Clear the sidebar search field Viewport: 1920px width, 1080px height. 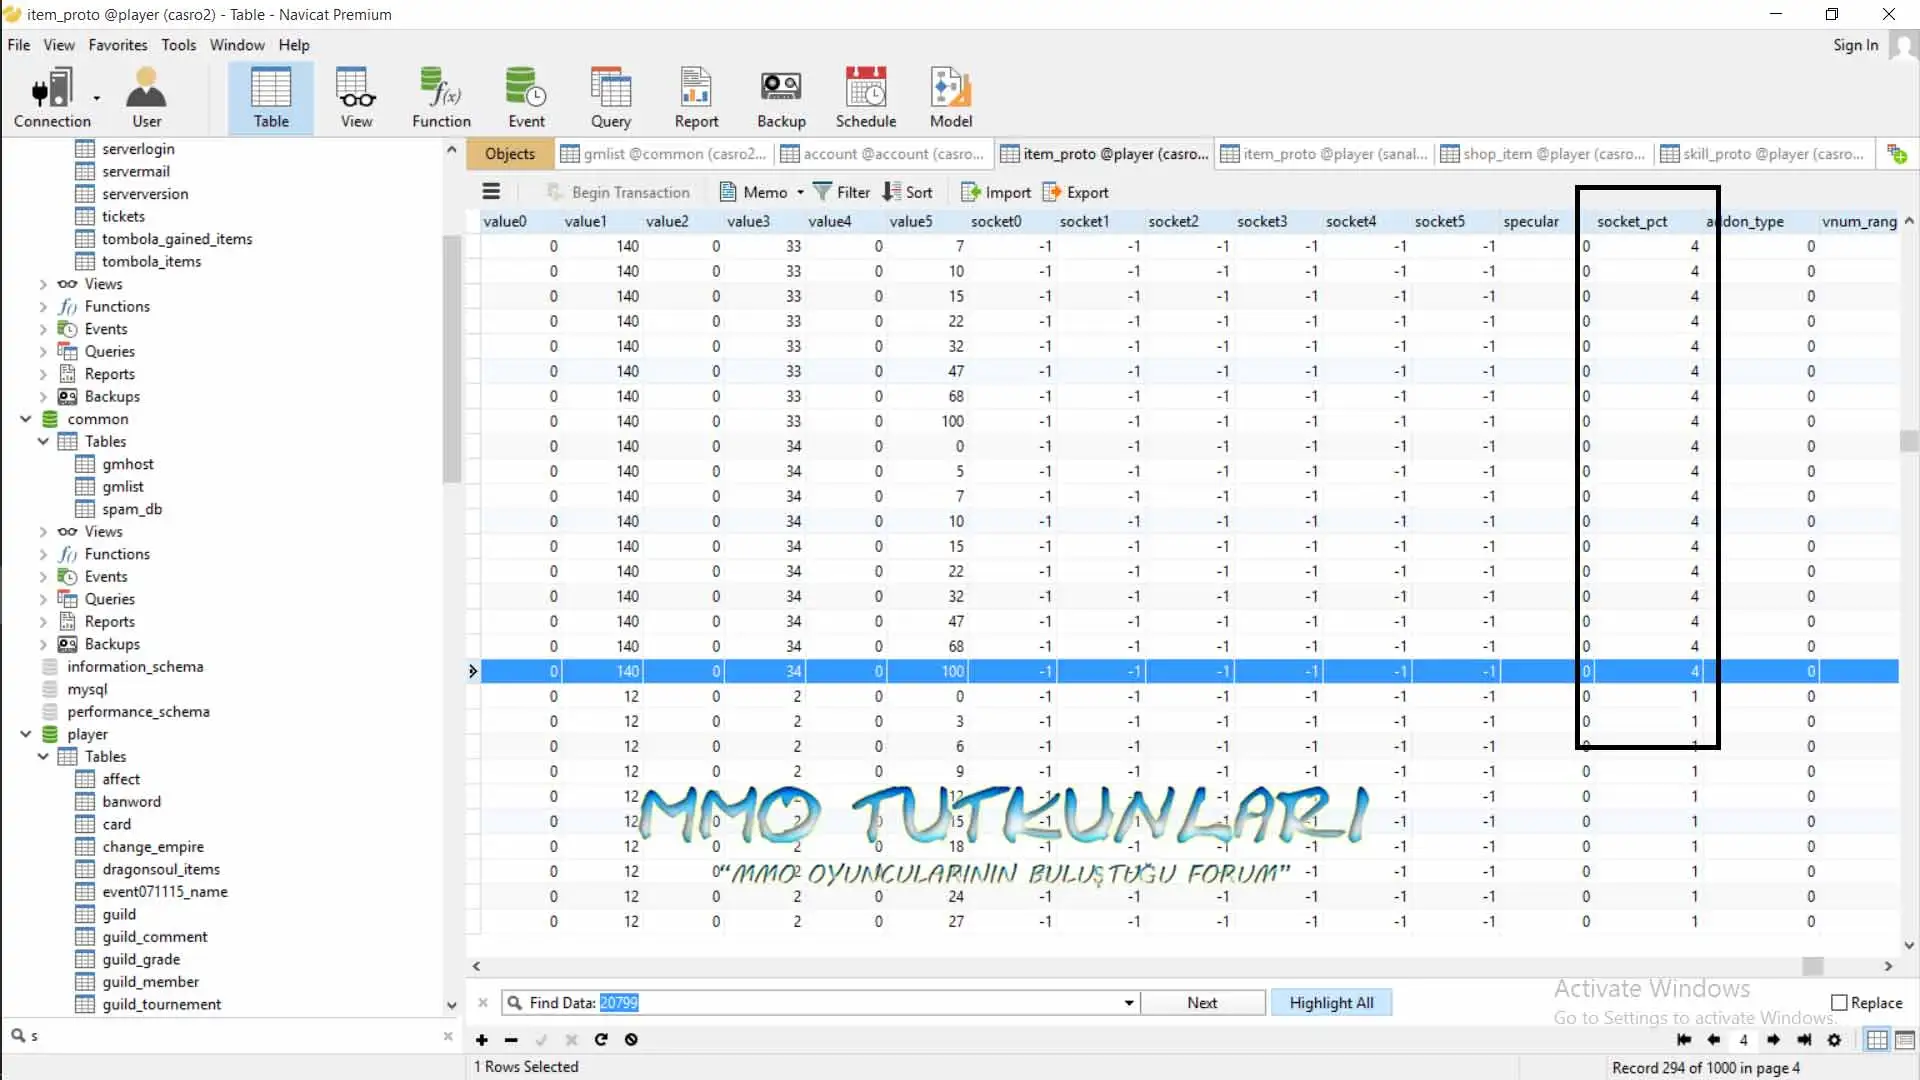pyautogui.click(x=448, y=1036)
